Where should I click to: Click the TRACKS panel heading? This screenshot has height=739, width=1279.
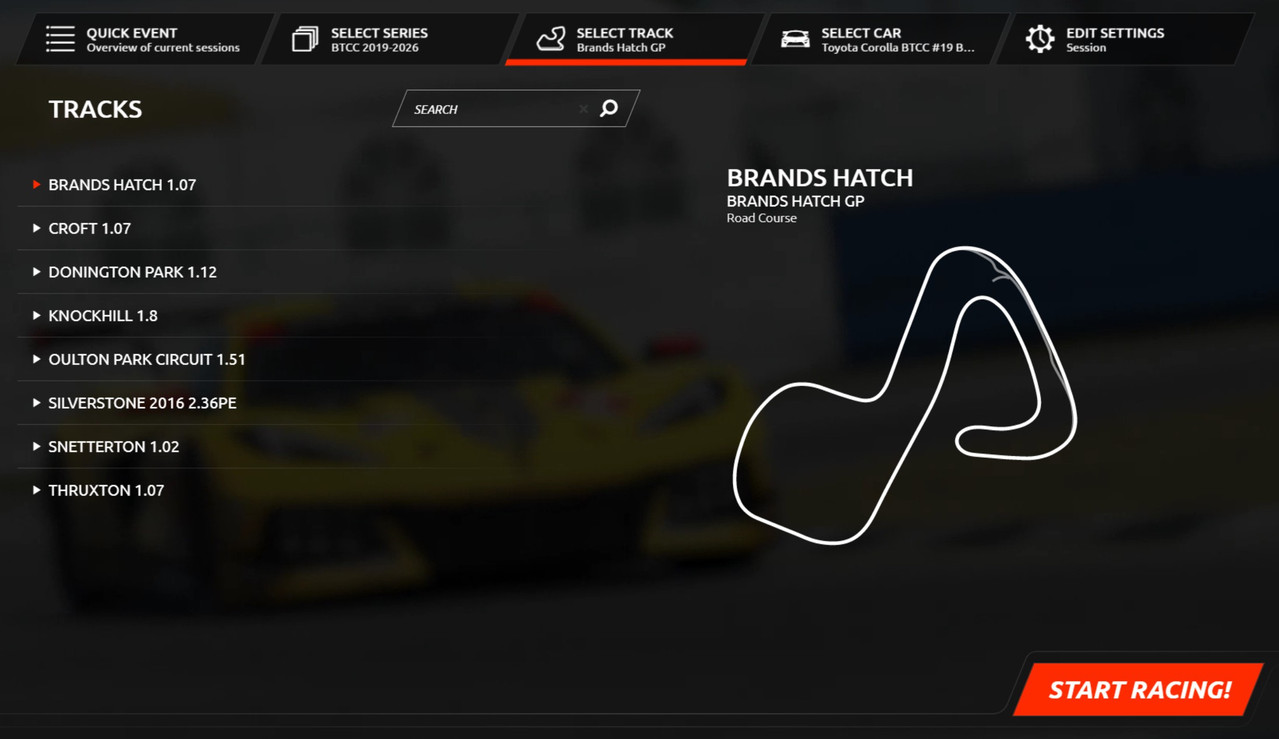coord(95,109)
